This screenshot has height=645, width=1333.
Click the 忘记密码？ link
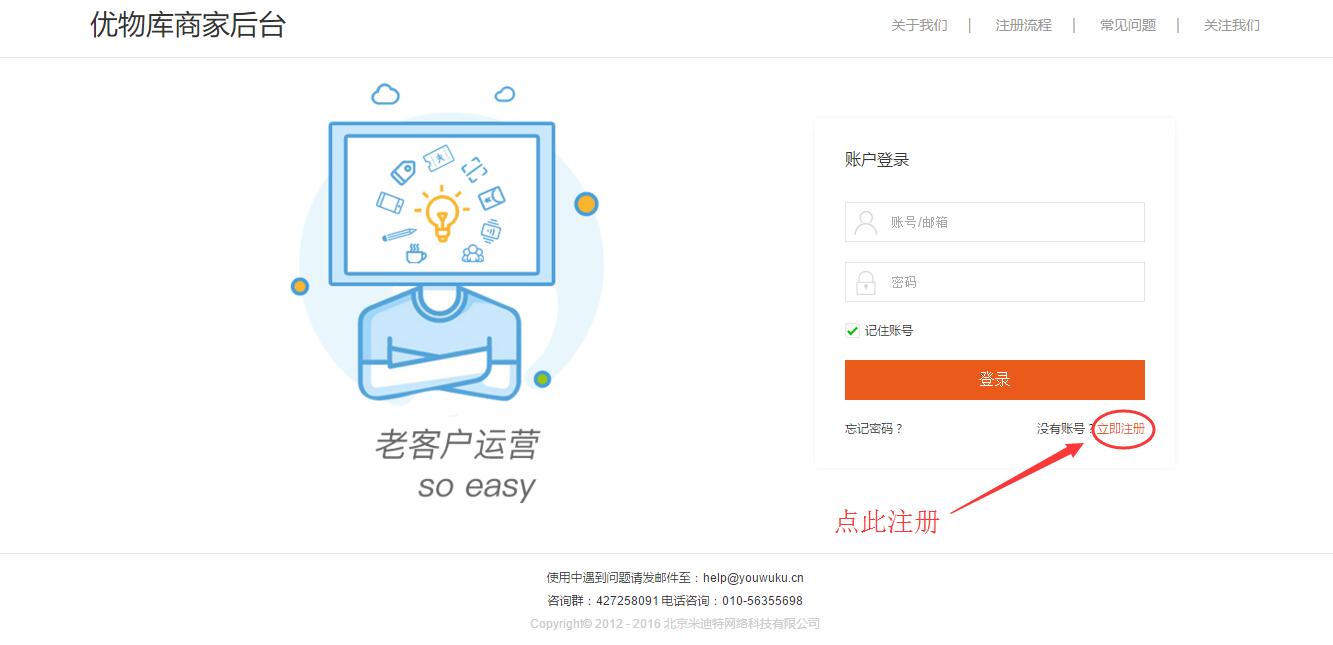coord(874,429)
